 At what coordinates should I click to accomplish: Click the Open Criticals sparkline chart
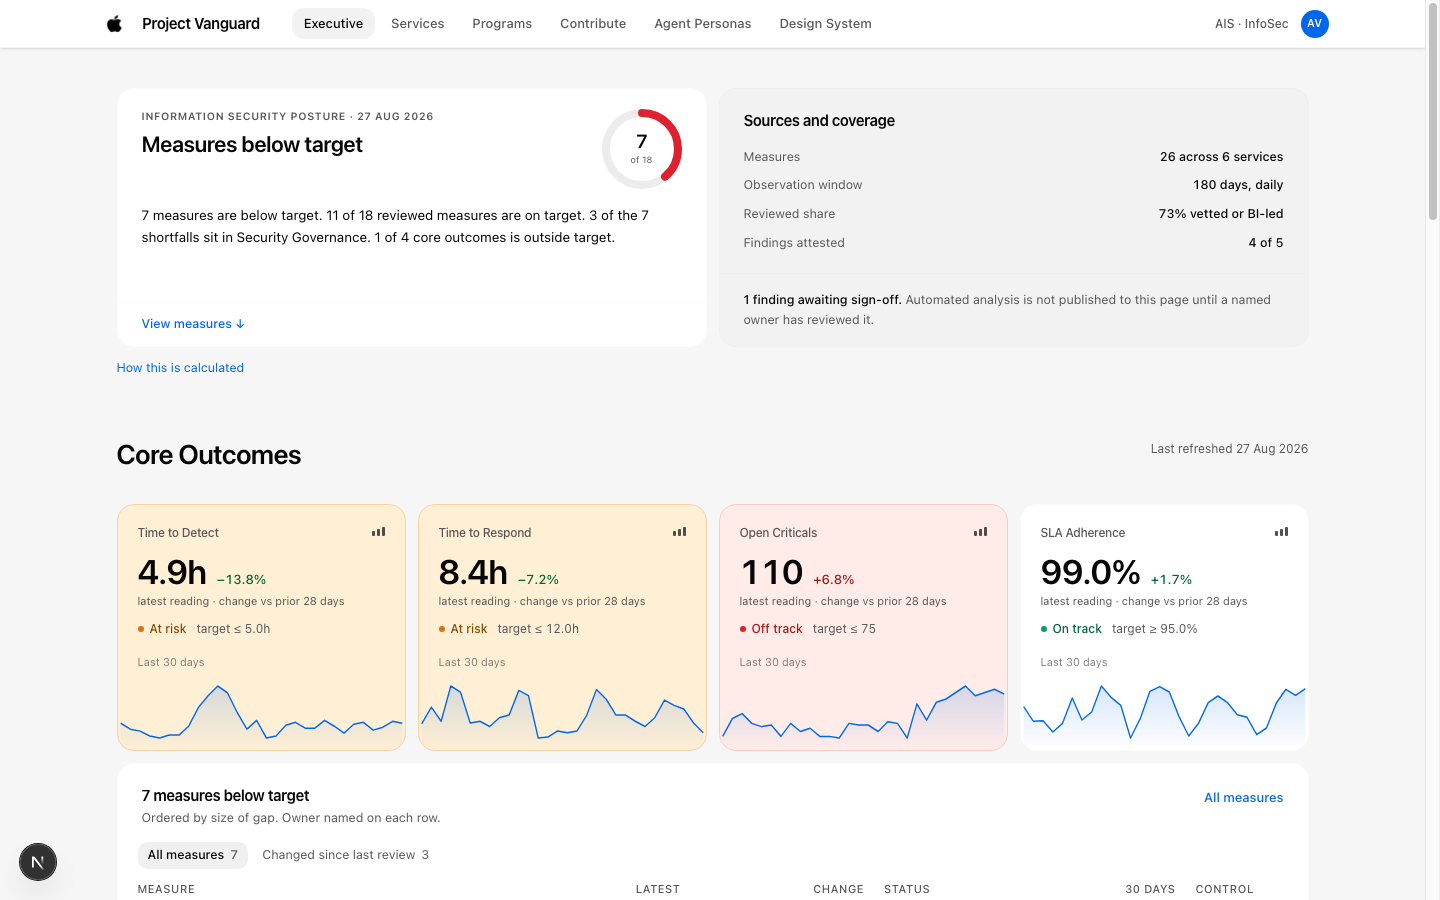coord(863,714)
